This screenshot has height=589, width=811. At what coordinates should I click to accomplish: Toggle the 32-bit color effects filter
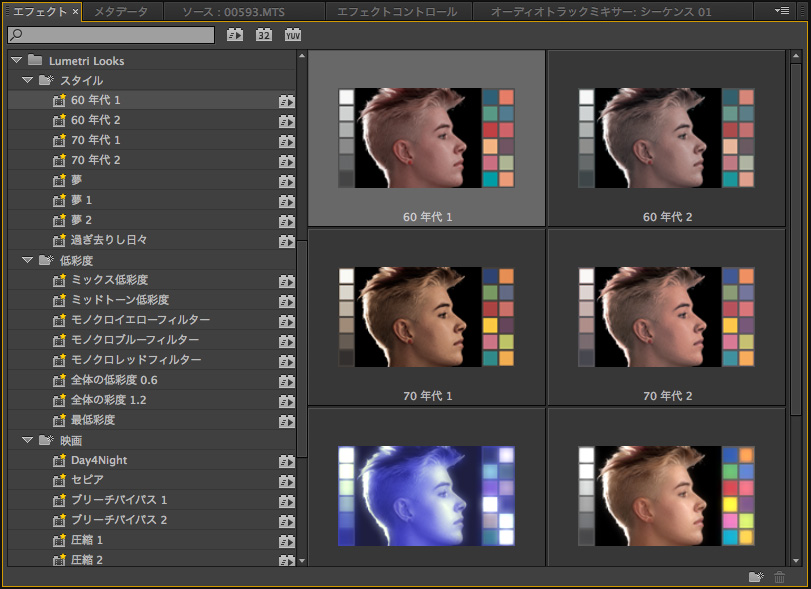coord(262,34)
